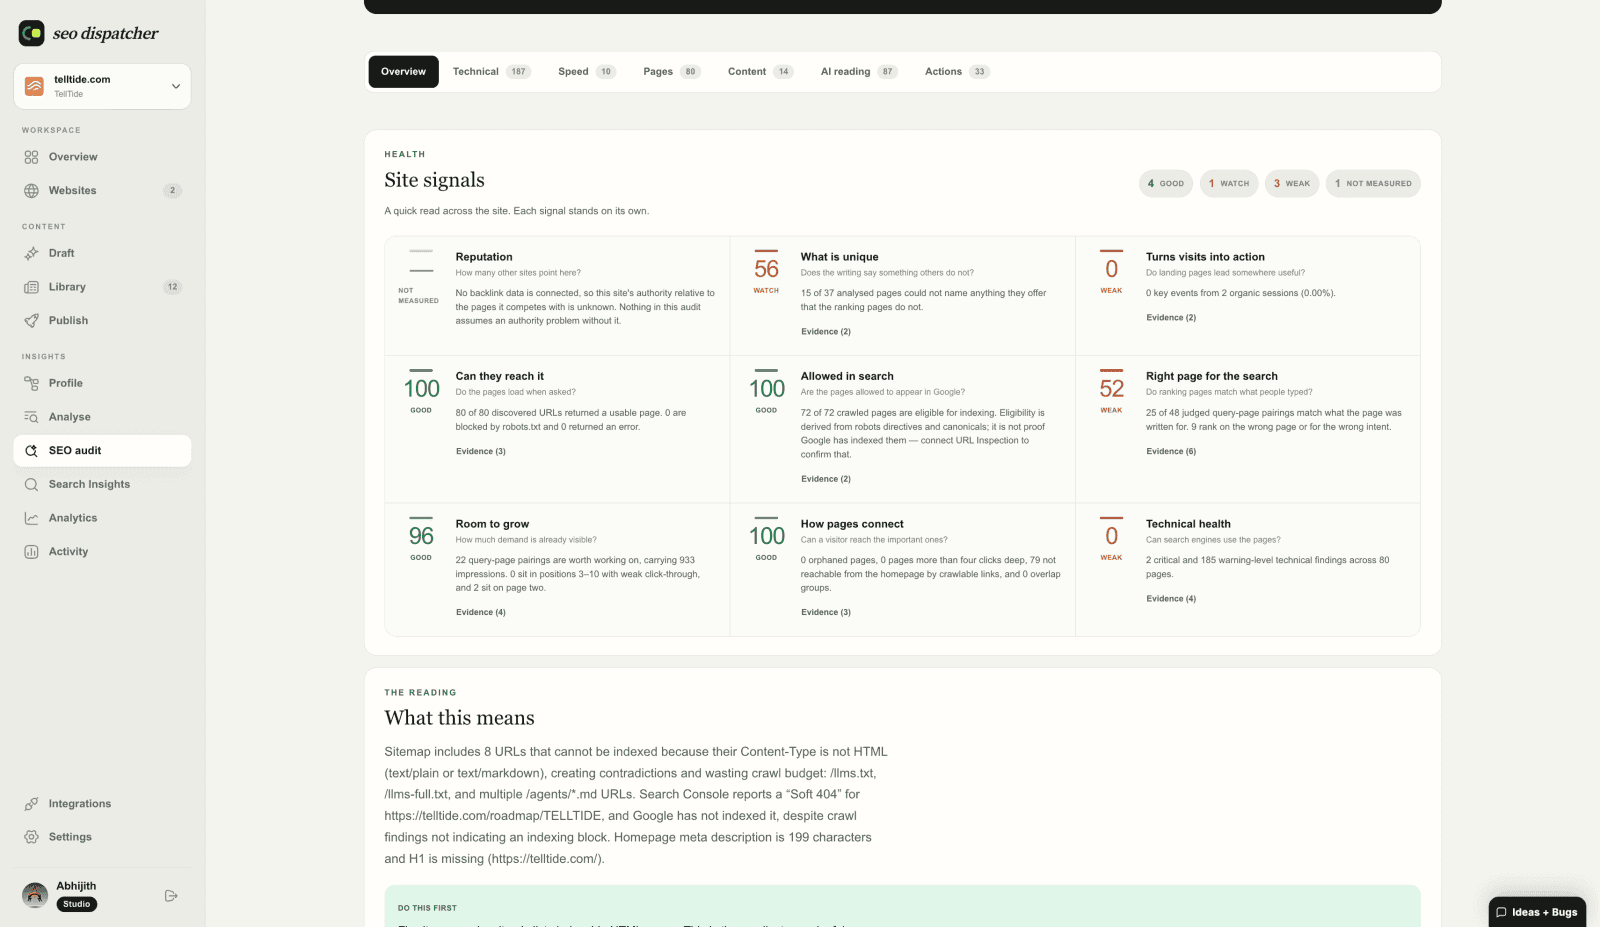Select the Analyse icon in sidebar
This screenshot has height=927, width=1600.
[31, 417]
